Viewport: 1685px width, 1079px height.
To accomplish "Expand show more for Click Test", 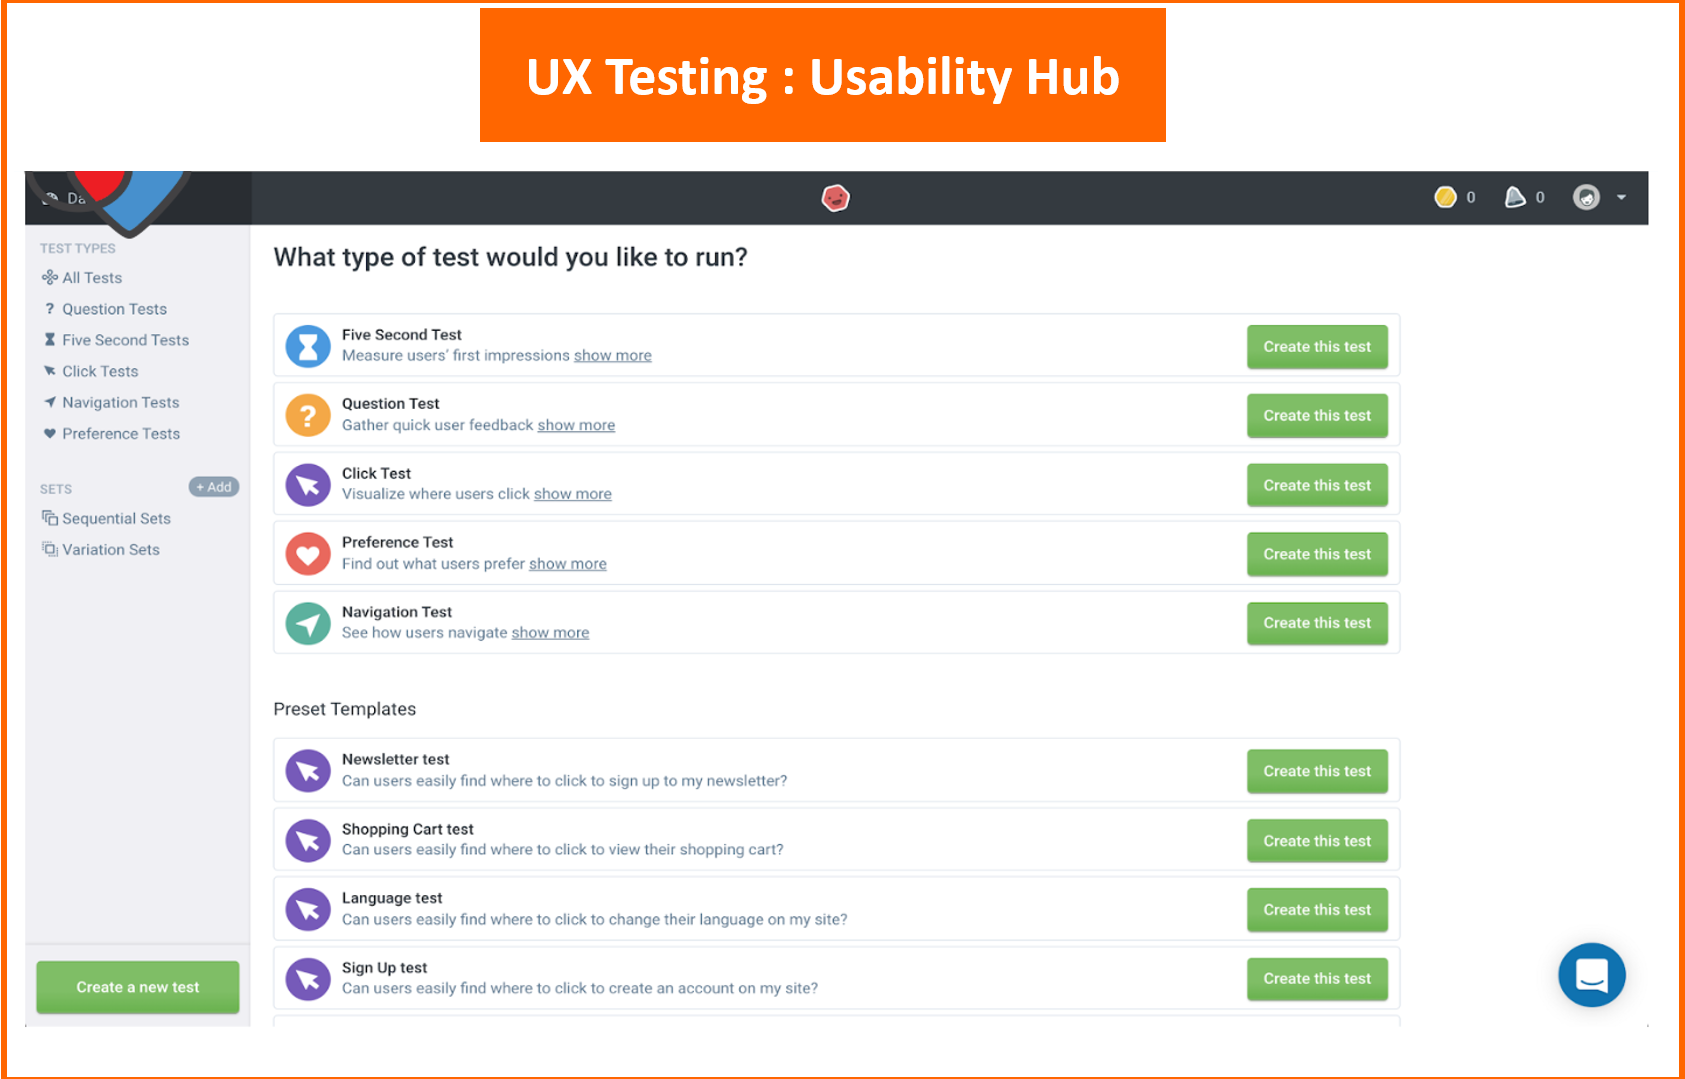I will (x=572, y=494).
